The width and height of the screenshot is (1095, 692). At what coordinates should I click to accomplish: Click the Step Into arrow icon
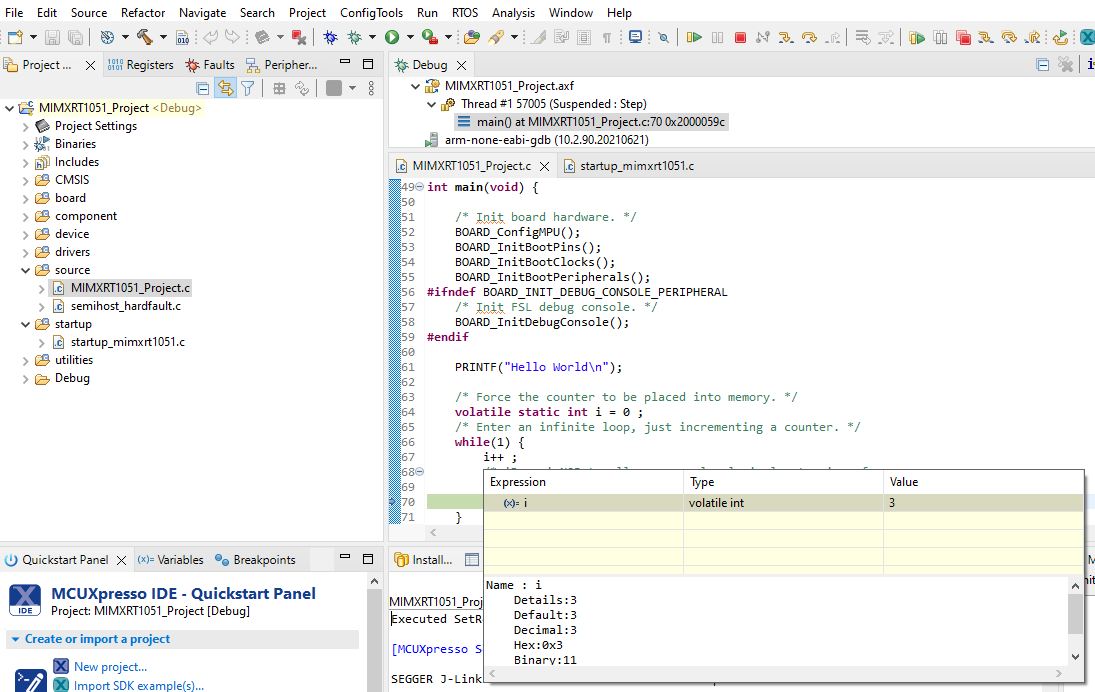pos(786,37)
